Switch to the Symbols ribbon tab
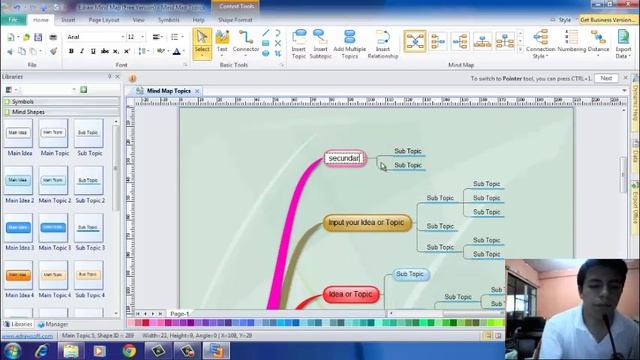This screenshot has height=360, width=640. tap(169, 20)
